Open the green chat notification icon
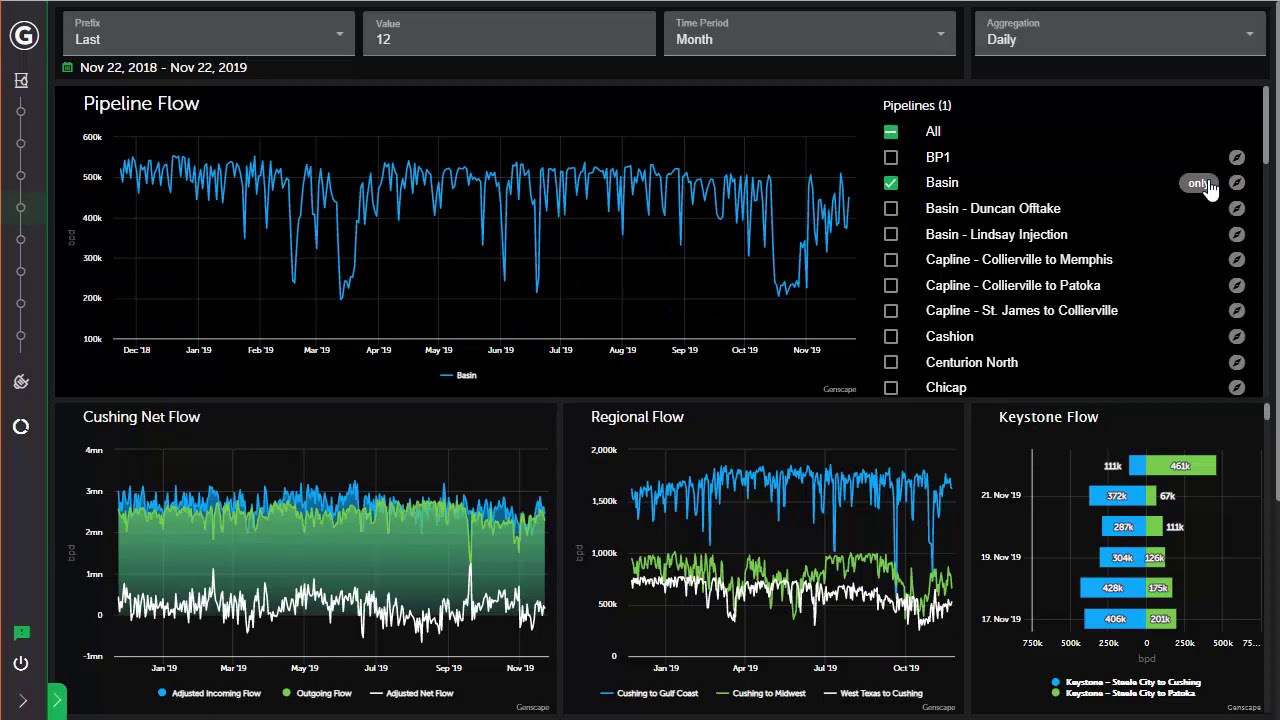The image size is (1280, 720). pos(21,633)
